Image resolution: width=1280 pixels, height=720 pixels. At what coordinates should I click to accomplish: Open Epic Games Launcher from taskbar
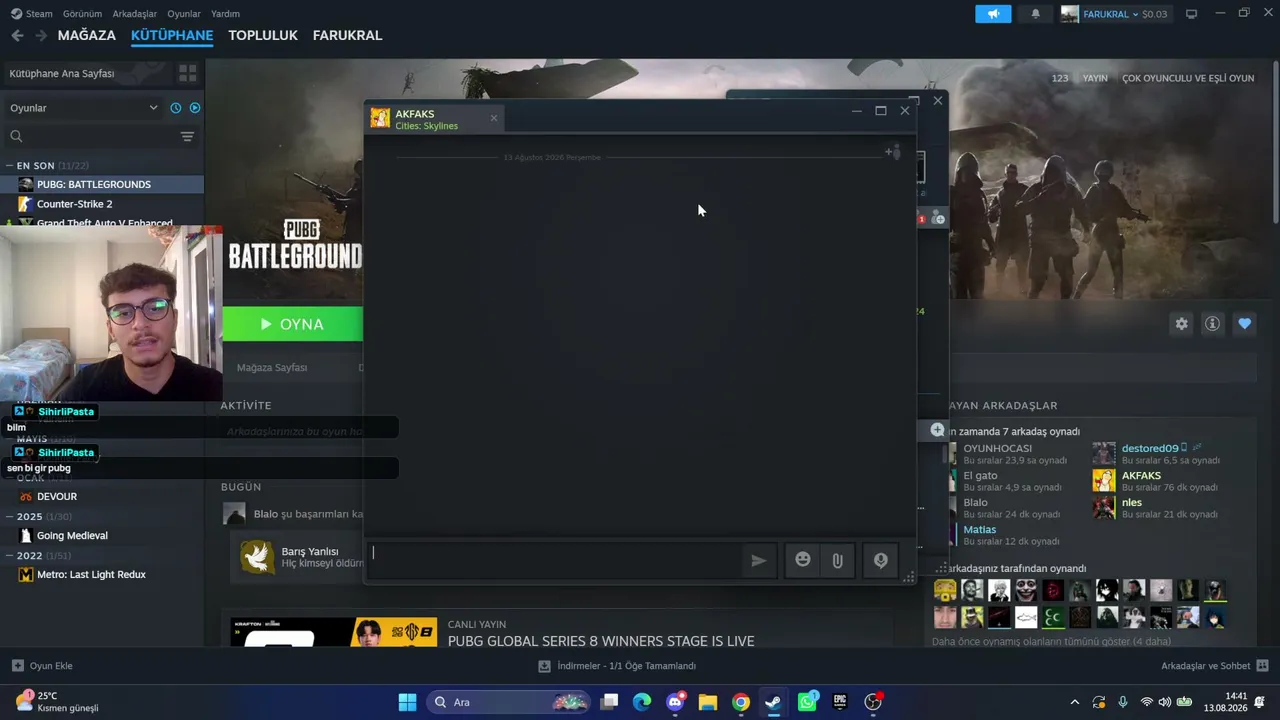pyautogui.click(x=840, y=702)
